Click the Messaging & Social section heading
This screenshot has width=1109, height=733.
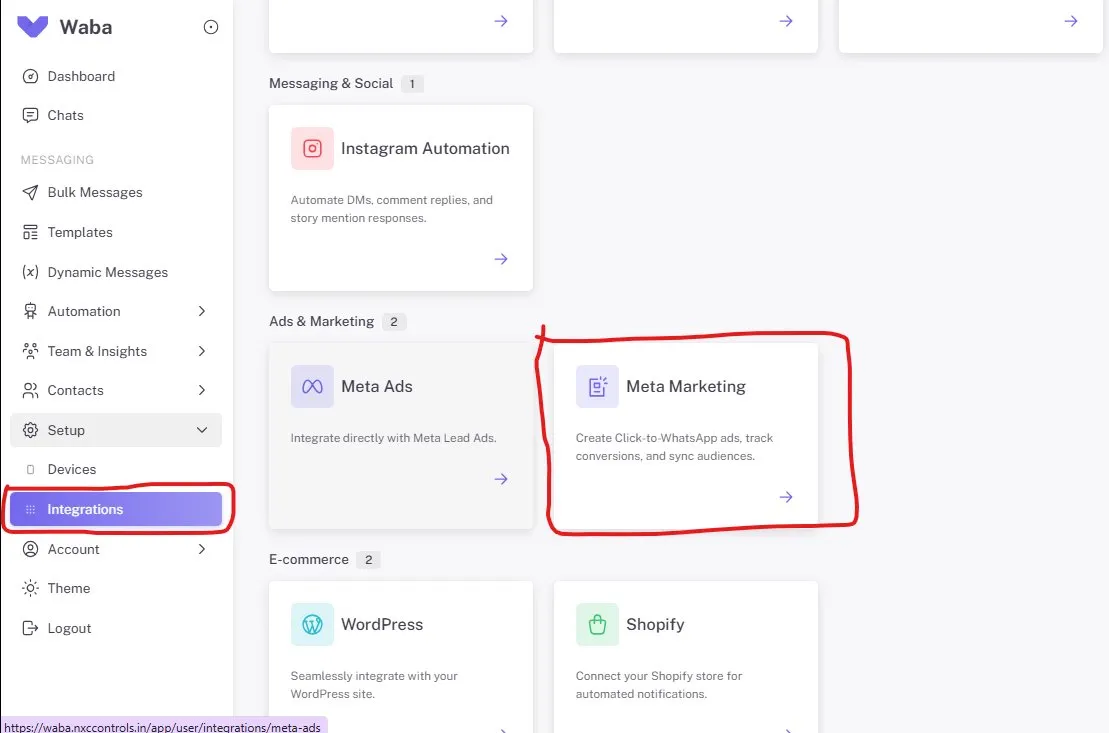[331, 83]
